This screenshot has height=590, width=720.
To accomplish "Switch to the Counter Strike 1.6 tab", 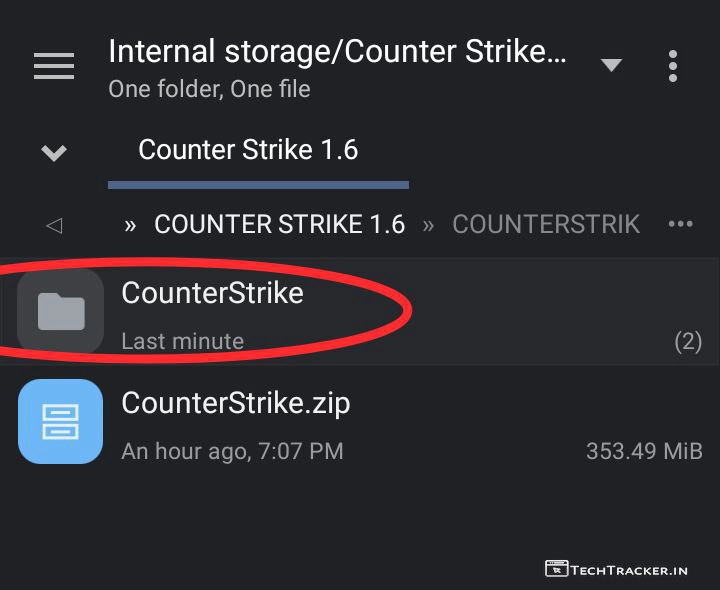I will pos(248,150).
